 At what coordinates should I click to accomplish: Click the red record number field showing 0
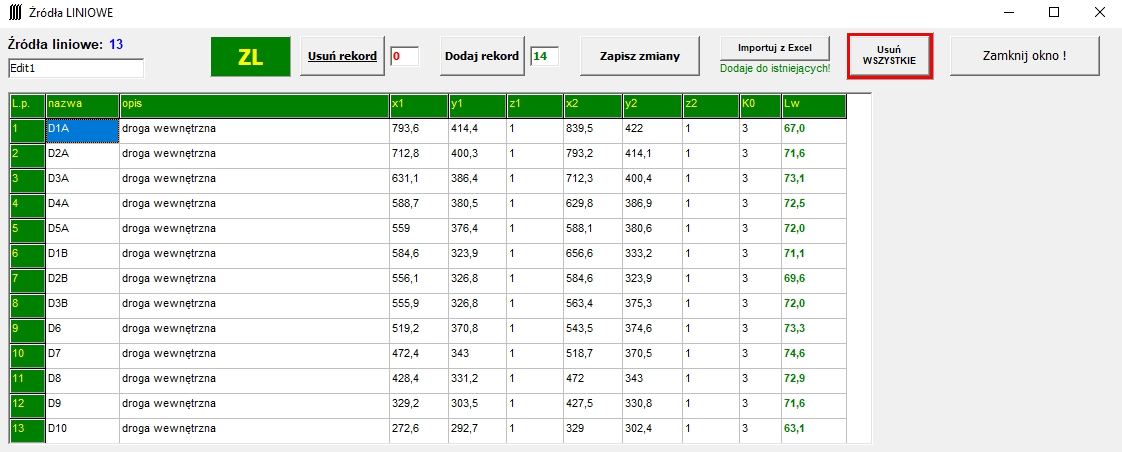(404, 56)
